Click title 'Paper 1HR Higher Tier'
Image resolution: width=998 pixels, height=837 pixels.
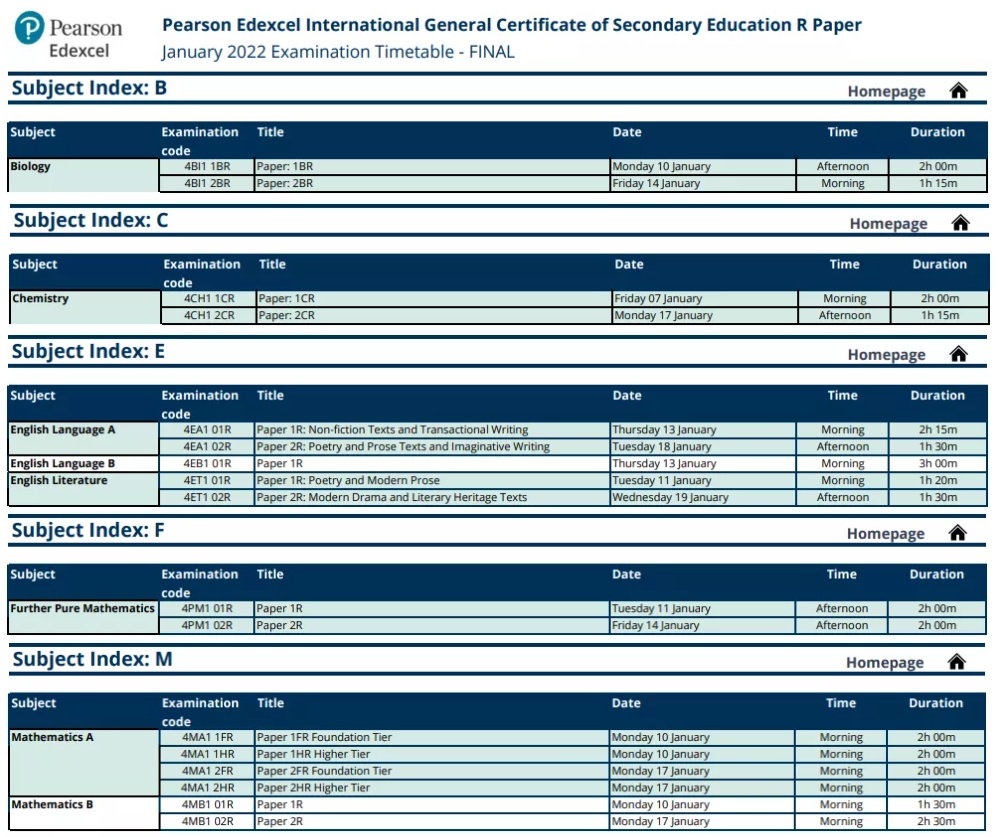pos(313,754)
